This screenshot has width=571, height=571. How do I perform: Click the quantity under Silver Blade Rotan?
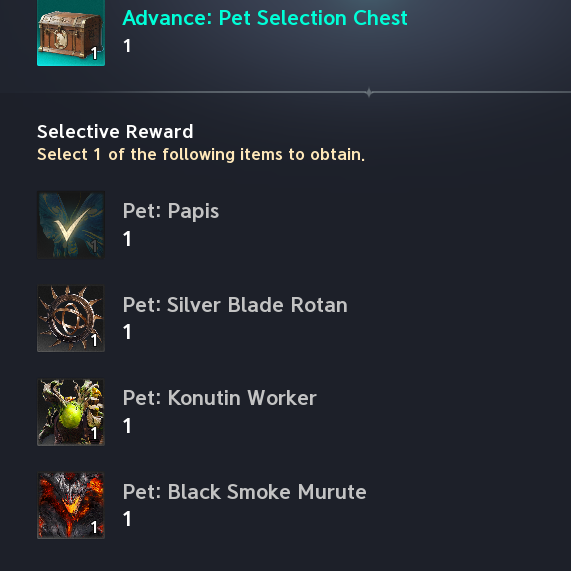click(127, 332)
